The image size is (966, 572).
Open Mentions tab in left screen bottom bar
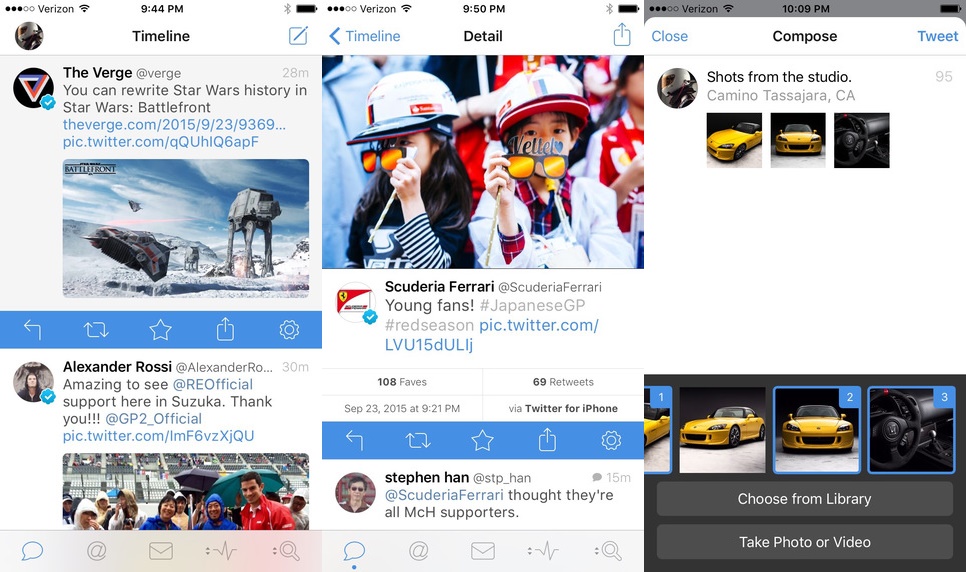[x=96, y=550]
